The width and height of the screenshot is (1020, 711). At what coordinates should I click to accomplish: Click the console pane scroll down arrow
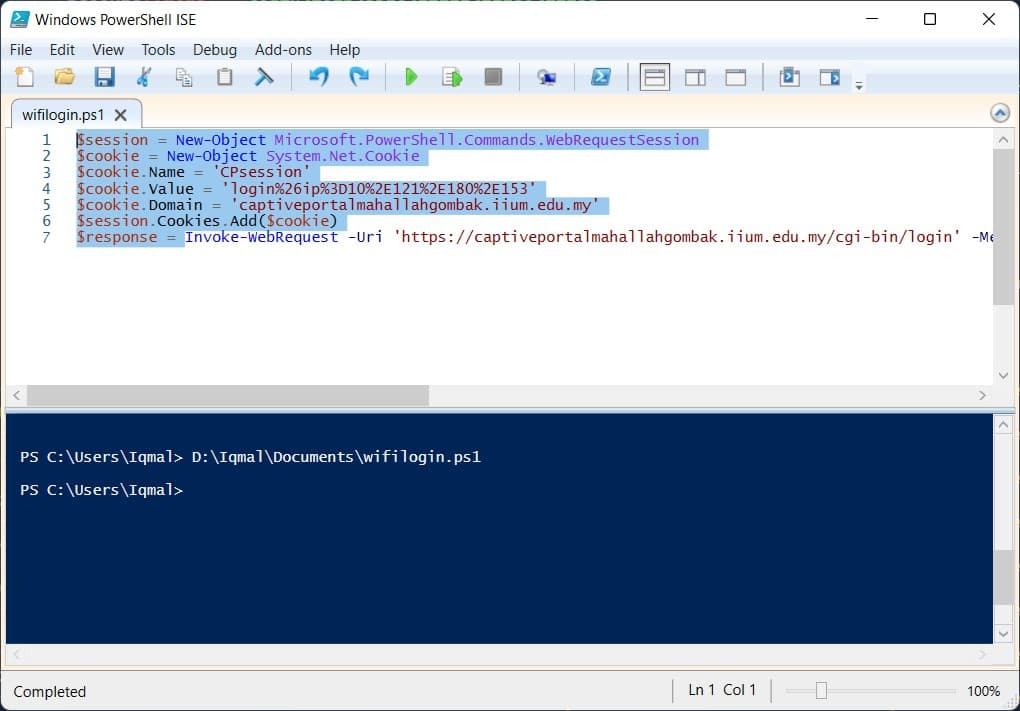click(1003, 634)
